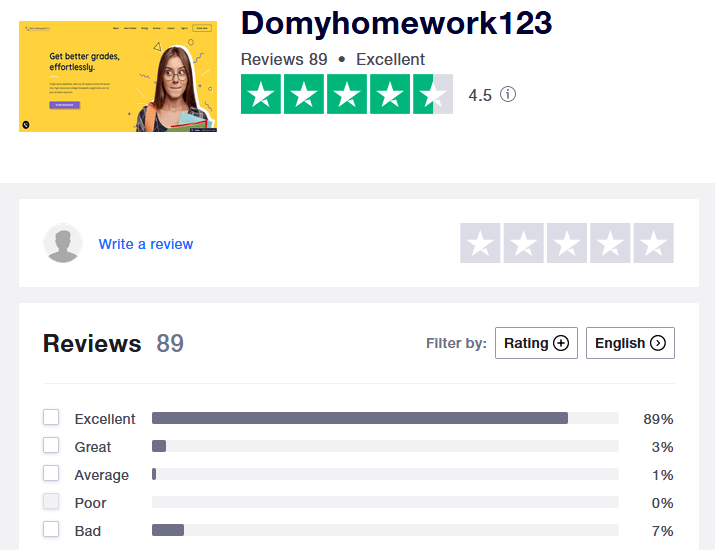The image size is (715, 550).
Task: Click the Average label in rating filters
Action: (x=102, y=475)
